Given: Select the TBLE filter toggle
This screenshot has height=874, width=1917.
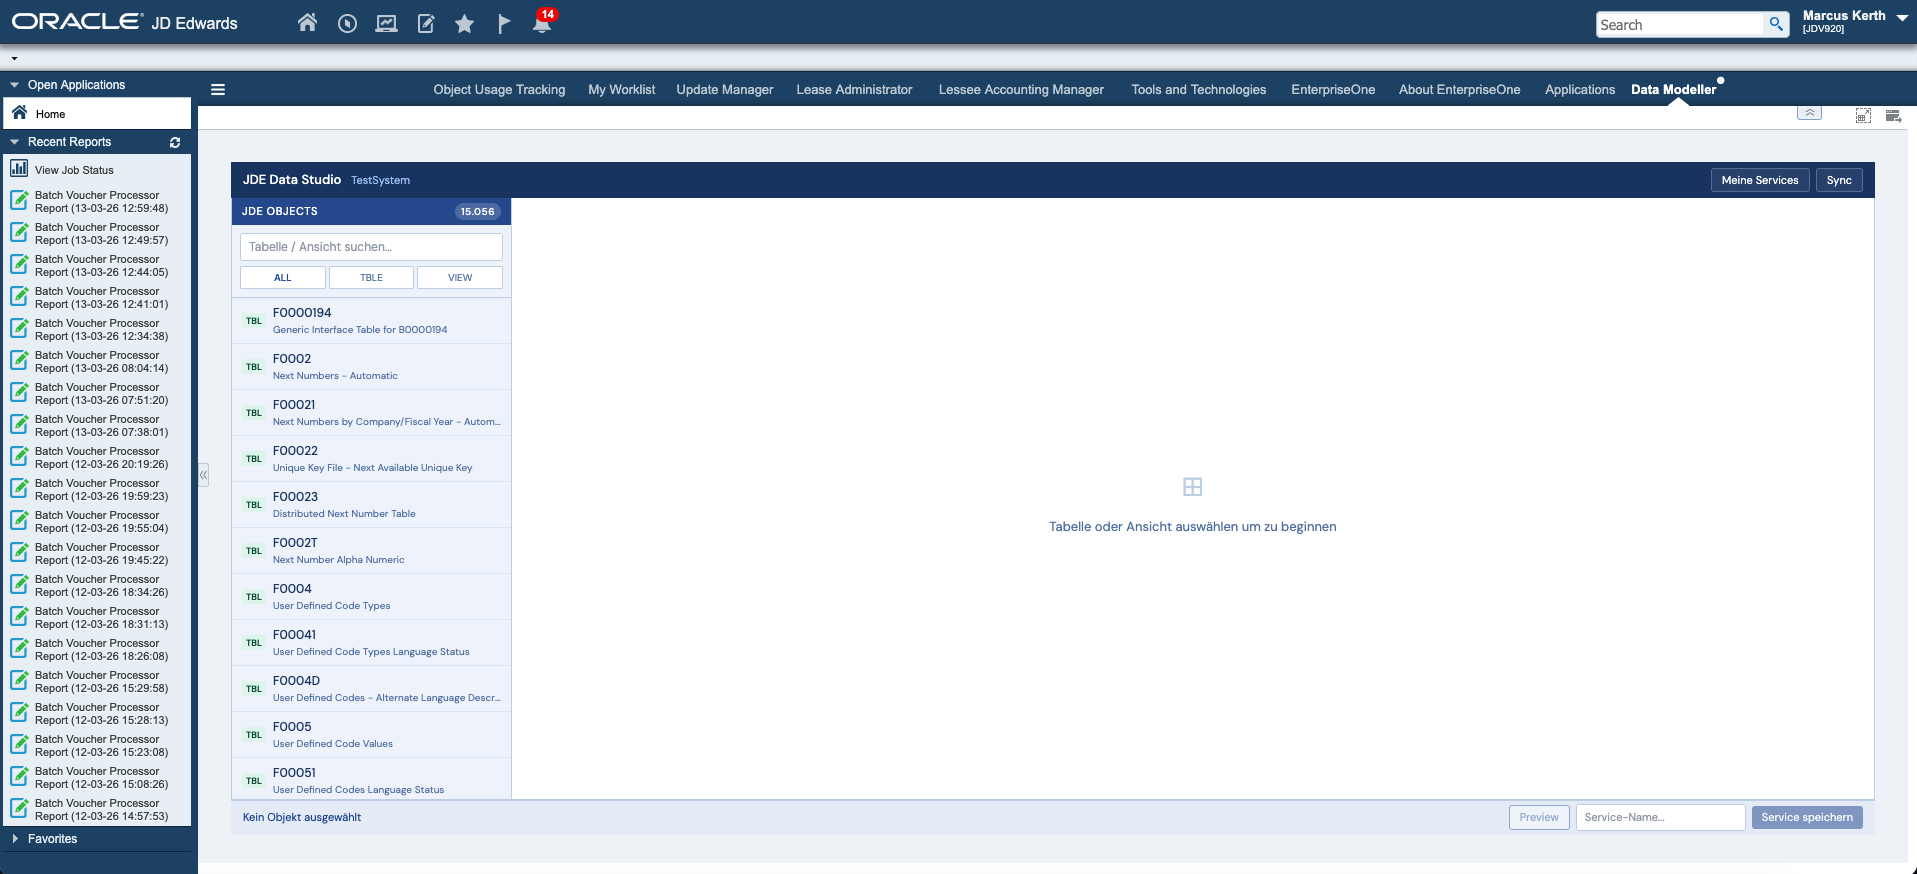Looking at the screenshot, I should pyautogui.click(x=371, y=277).
